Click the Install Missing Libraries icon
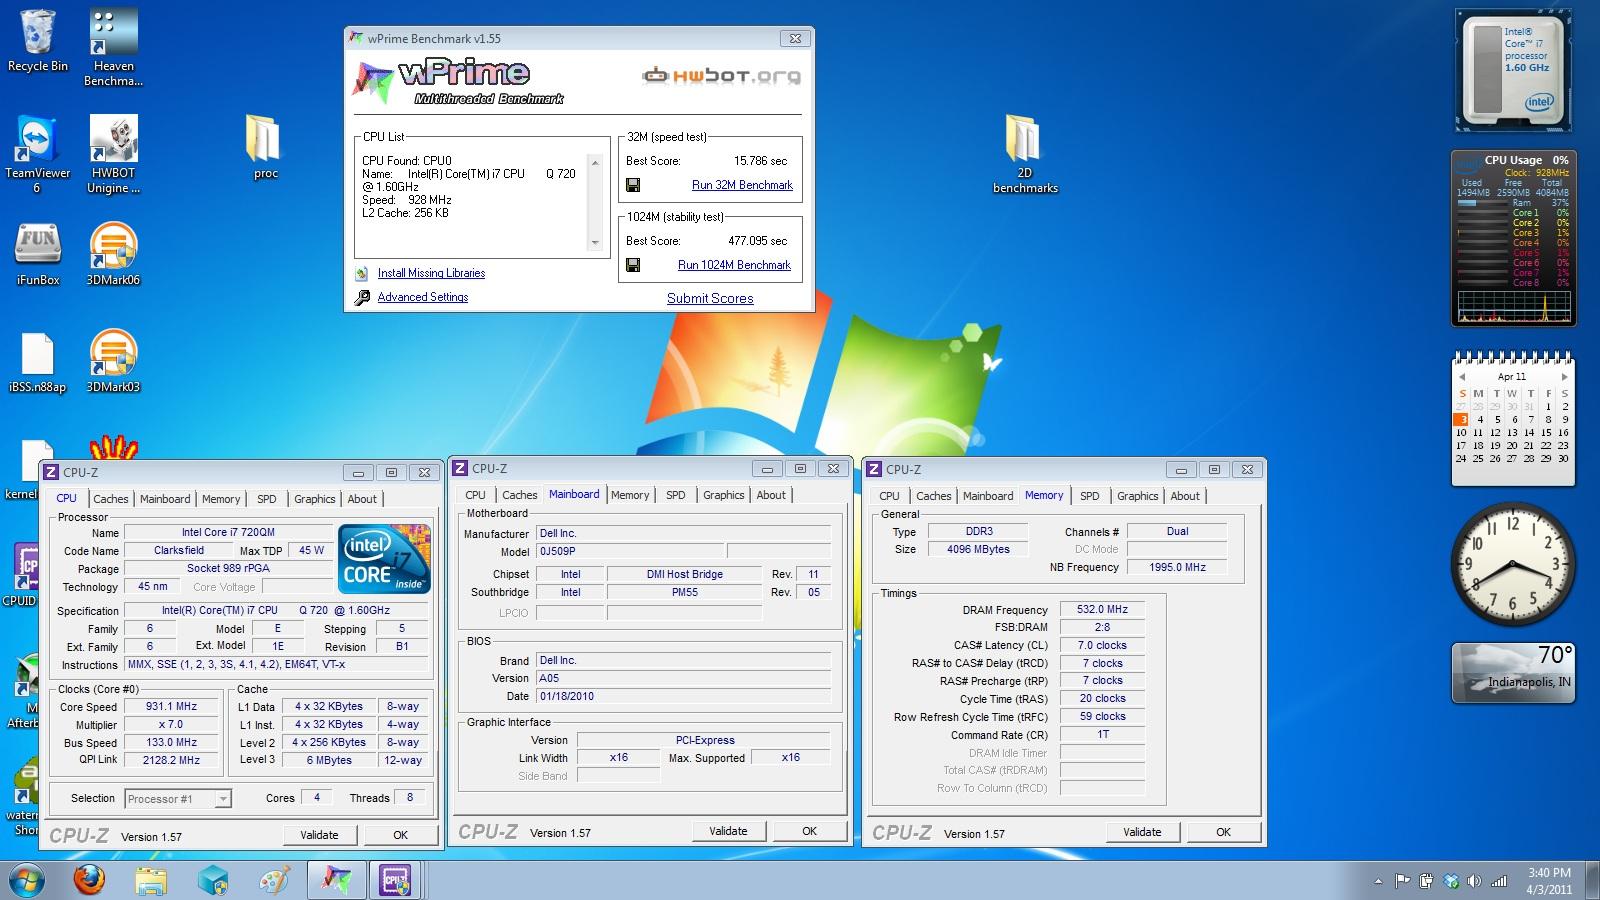Image resolution: width=1600 pixels, height=900 pixels. 361,273
